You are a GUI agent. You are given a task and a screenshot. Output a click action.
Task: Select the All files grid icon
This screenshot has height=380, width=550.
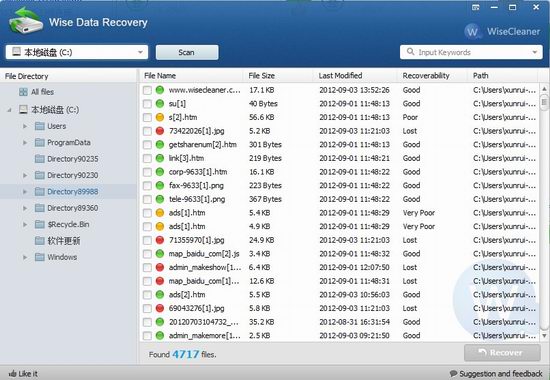23,92
